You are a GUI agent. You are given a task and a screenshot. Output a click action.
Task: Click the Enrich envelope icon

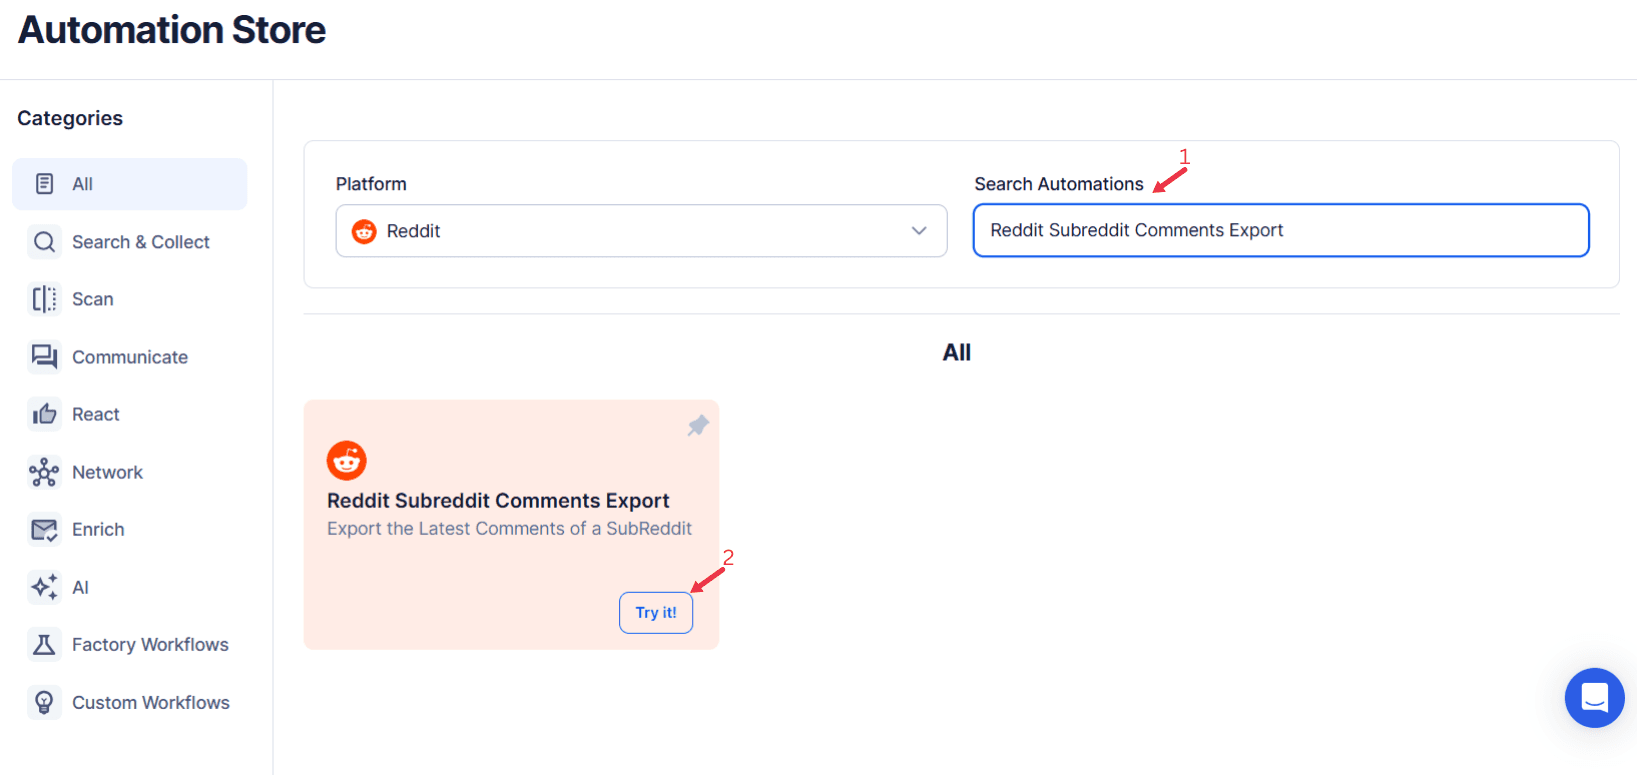44,529
